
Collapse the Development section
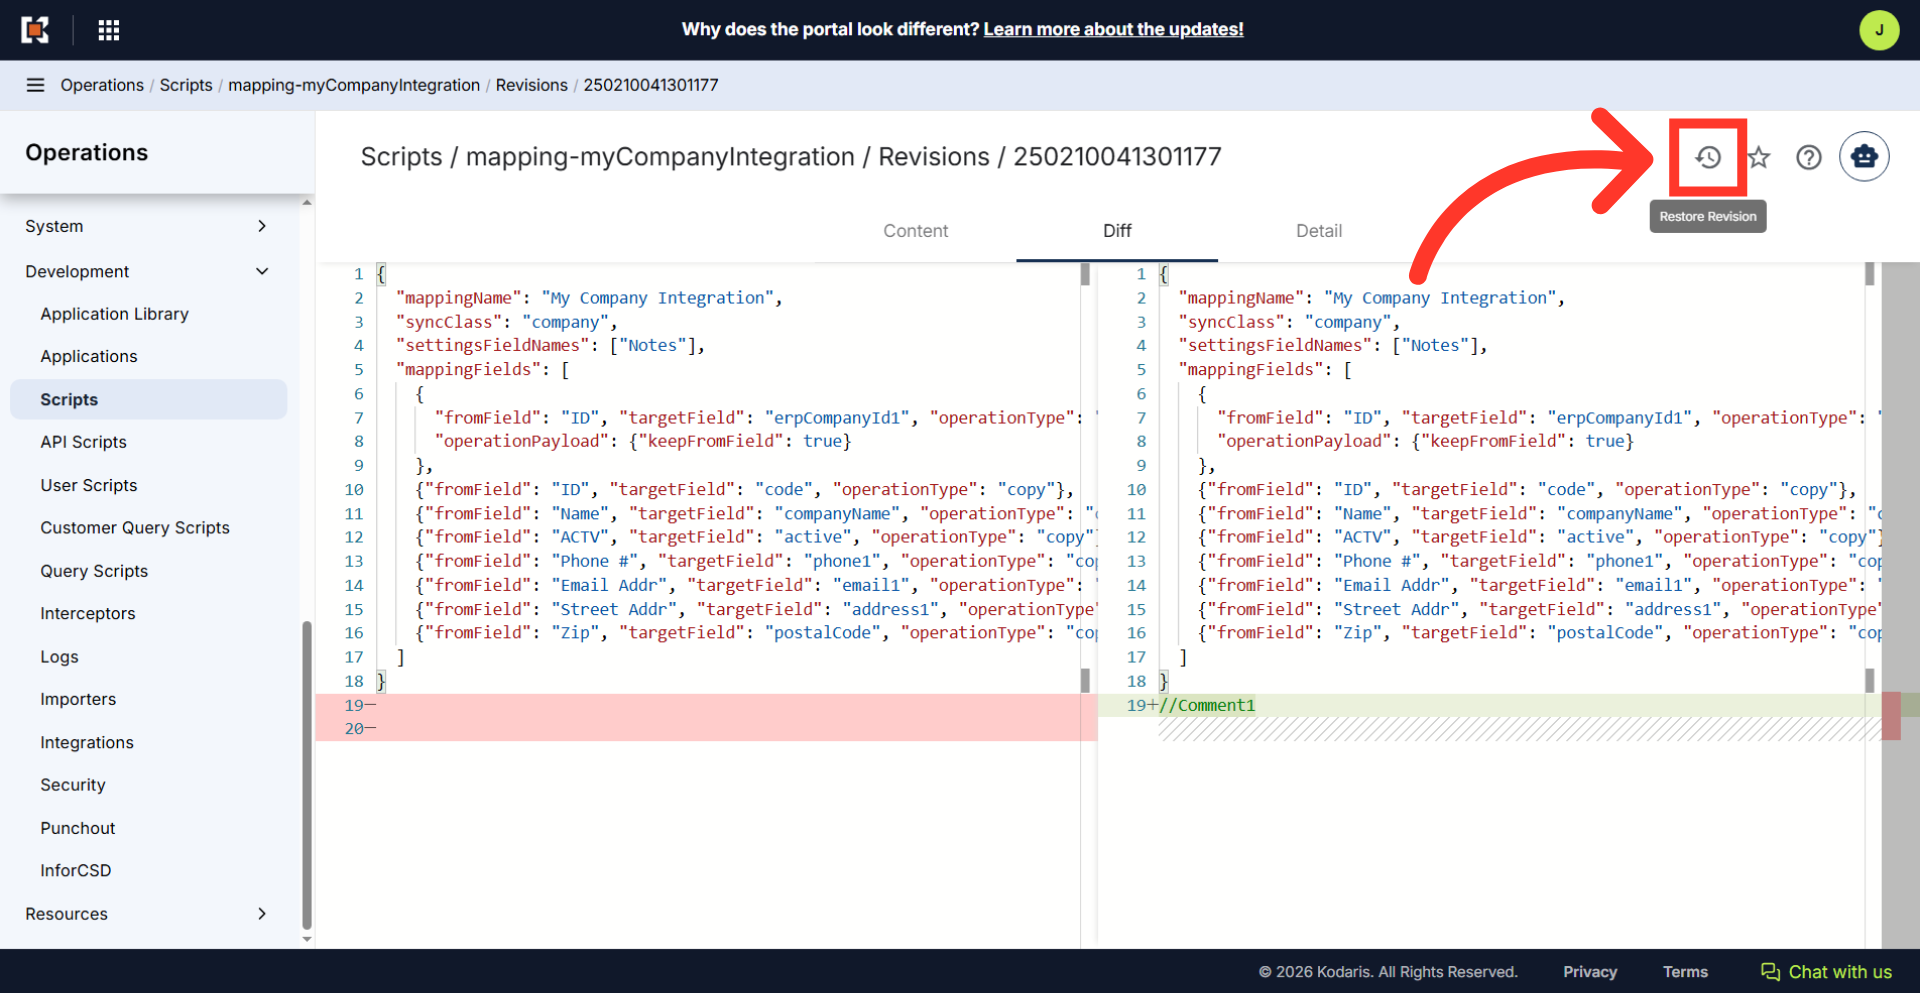pos(149,271)
